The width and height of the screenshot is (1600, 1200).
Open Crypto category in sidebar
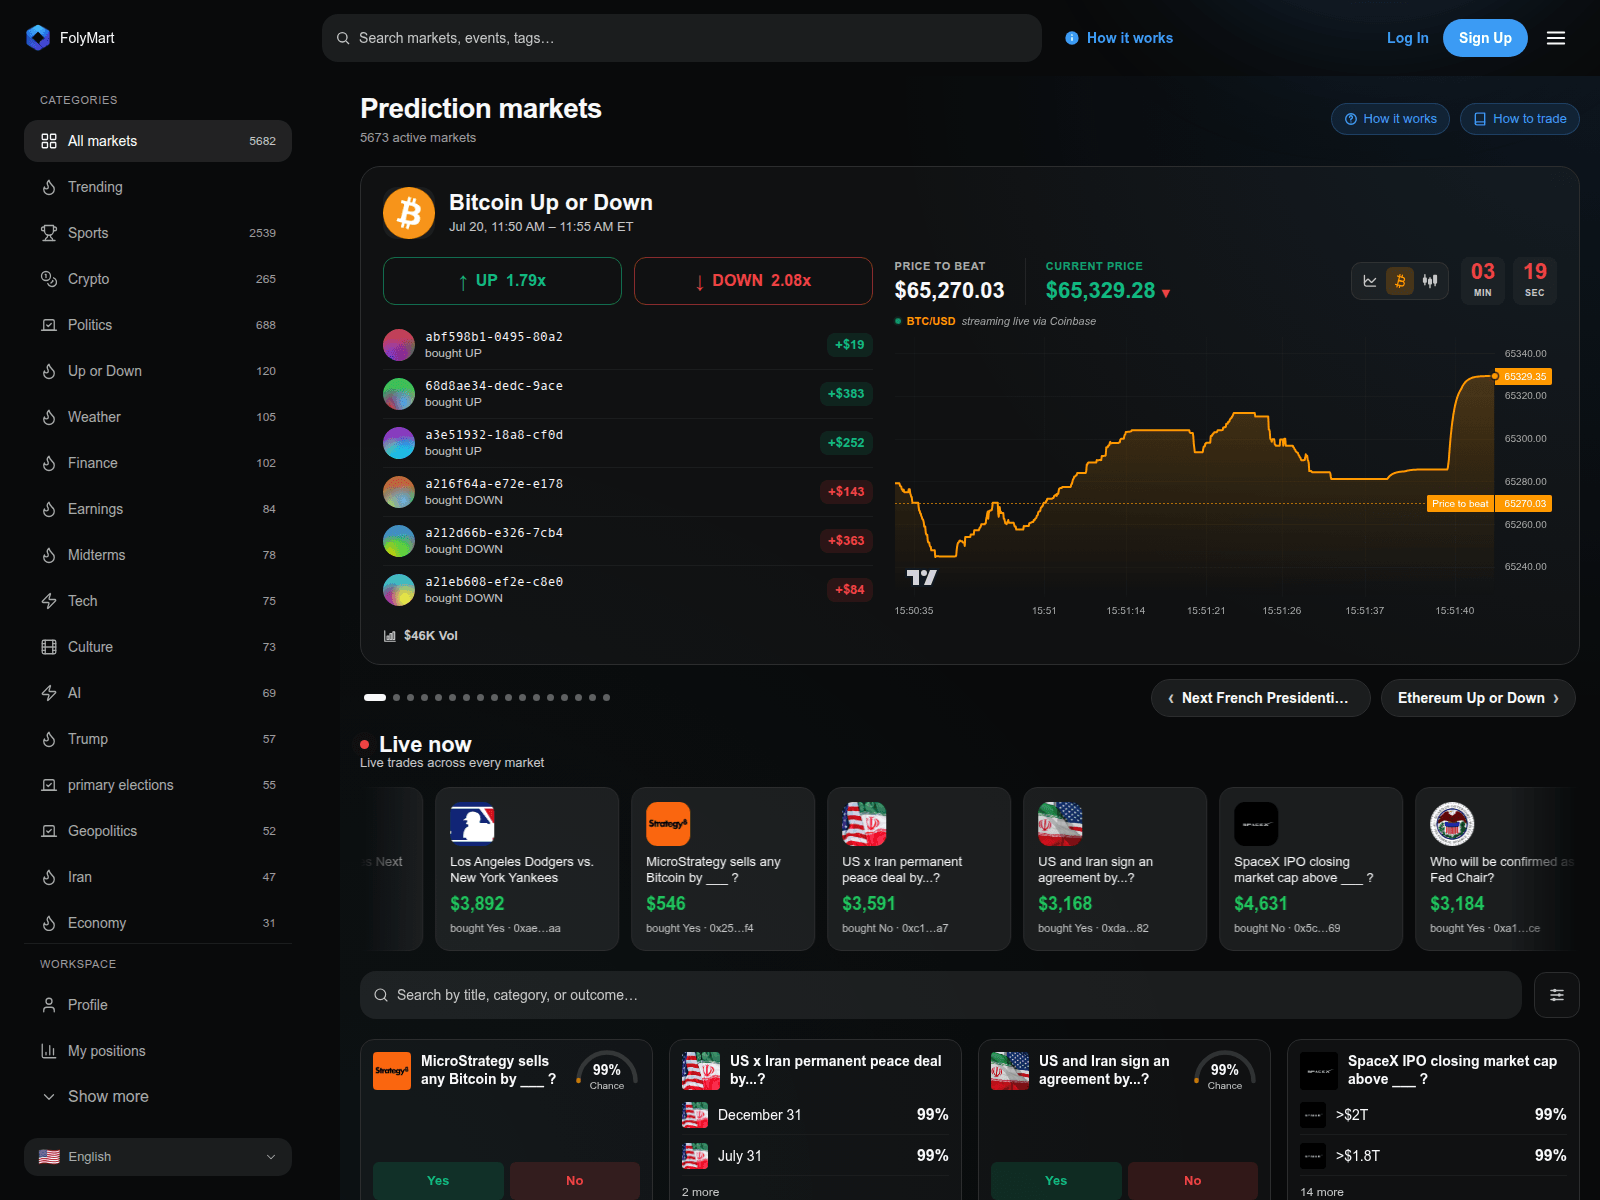click(158, 279)
